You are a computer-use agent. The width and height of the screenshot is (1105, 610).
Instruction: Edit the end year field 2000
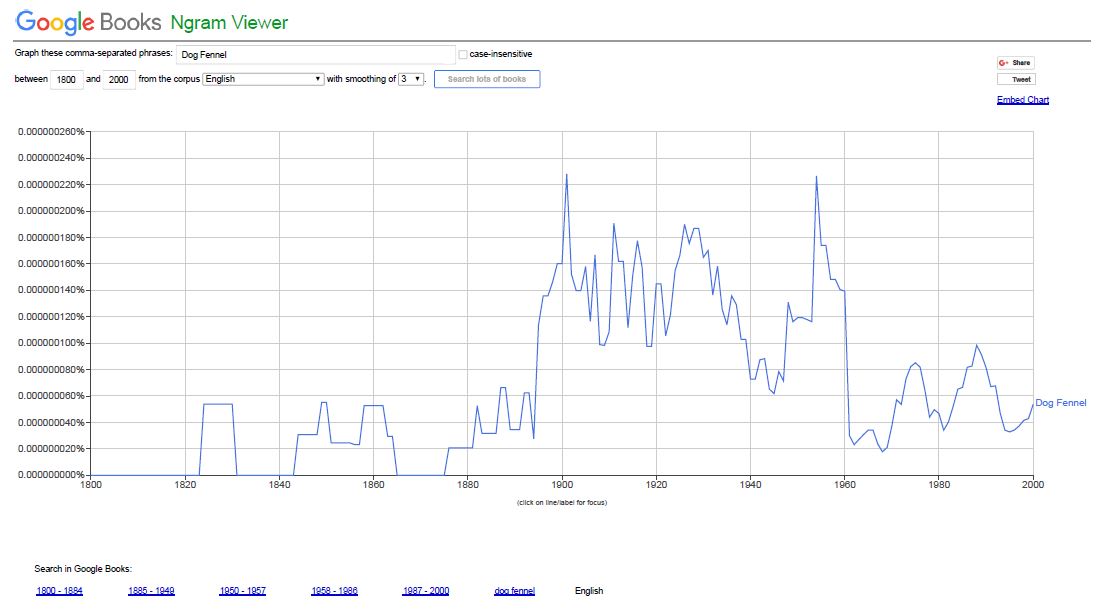pyautogui.click(x=118, y=80)
